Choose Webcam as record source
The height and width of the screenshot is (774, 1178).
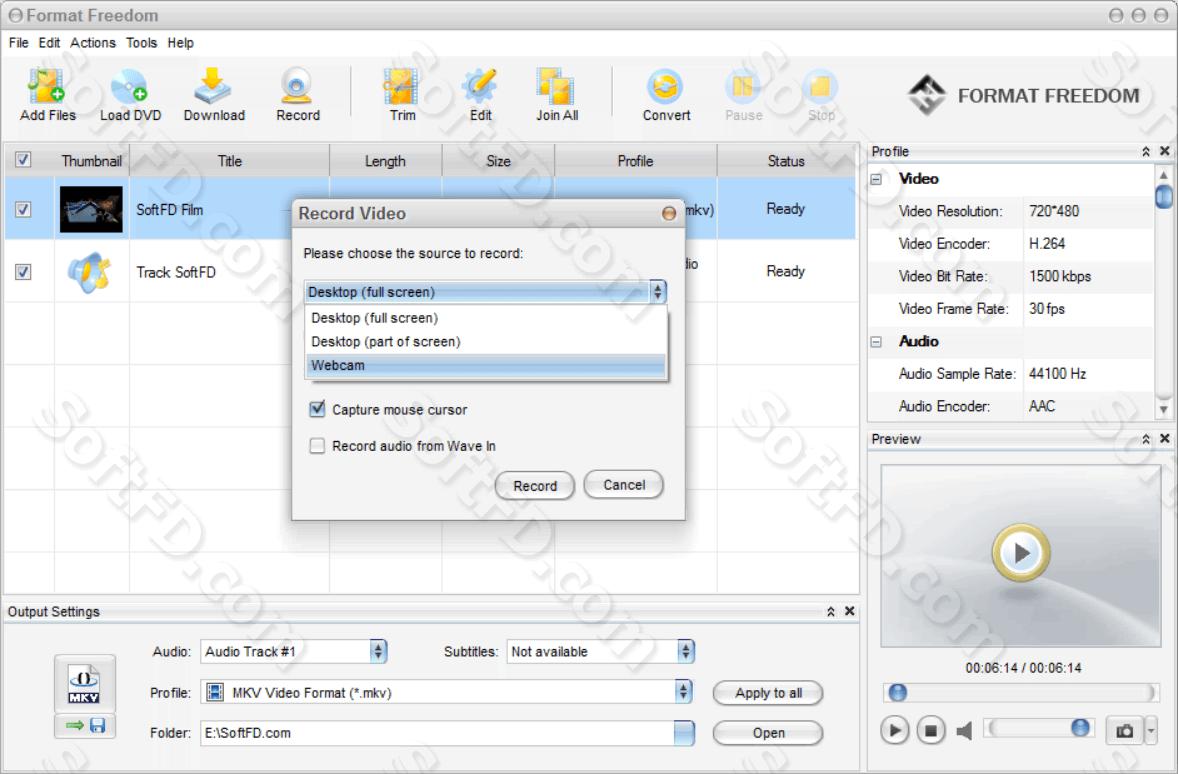[x=486, y=365]
